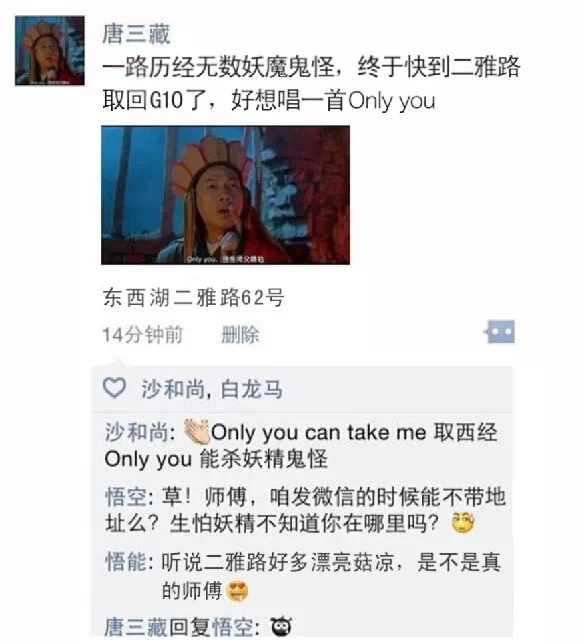Tap the heart-eyes emoji in 悟能's comment

[x=237, y=591]
